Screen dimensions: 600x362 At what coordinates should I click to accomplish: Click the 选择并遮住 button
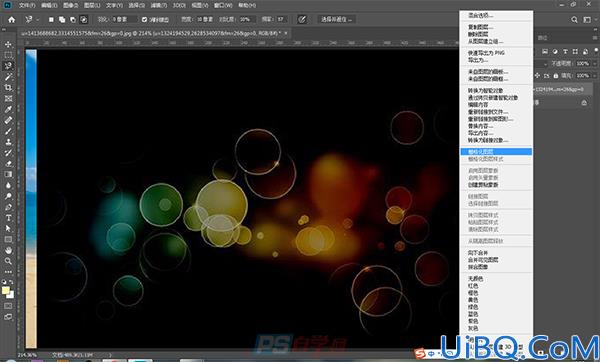(x=336, y=19)
